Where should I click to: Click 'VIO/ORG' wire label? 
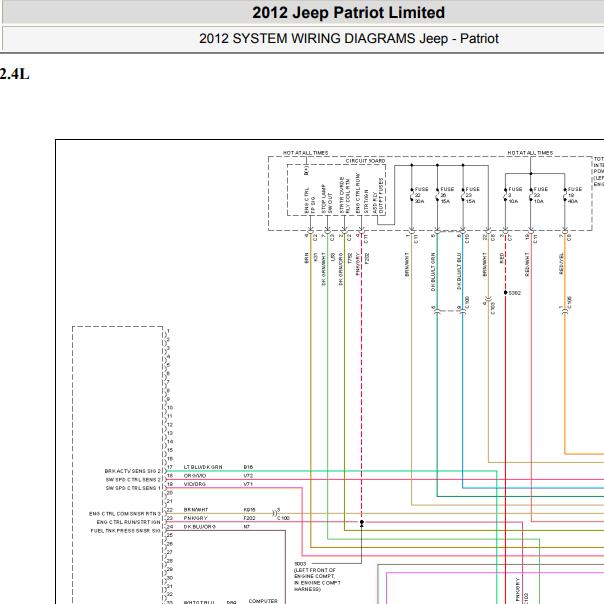pyautogui.click(x=195, y=484)
